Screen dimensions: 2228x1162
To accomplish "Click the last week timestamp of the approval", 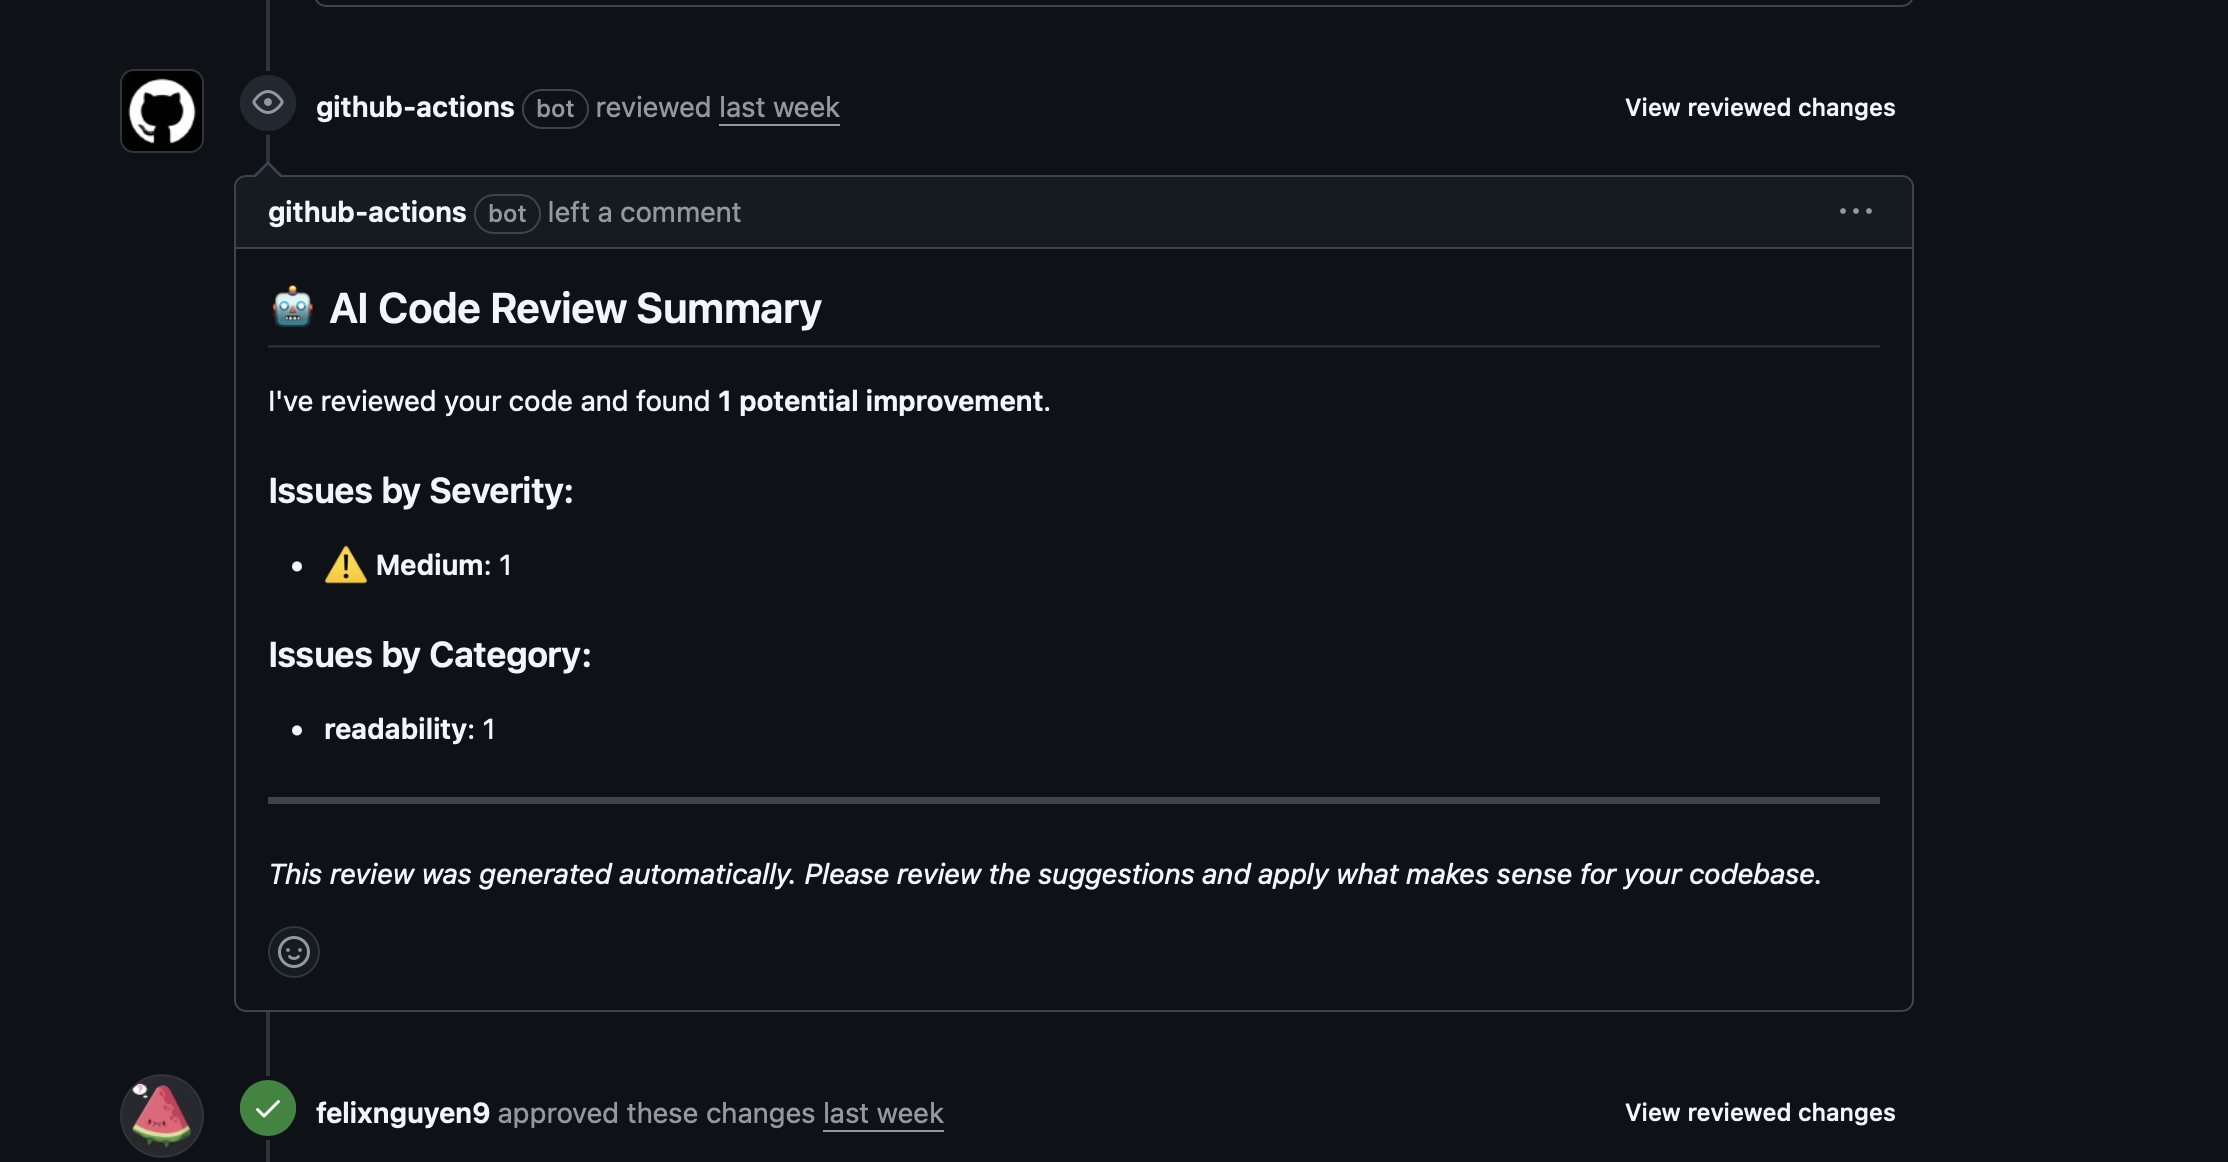I will 882,1113.
